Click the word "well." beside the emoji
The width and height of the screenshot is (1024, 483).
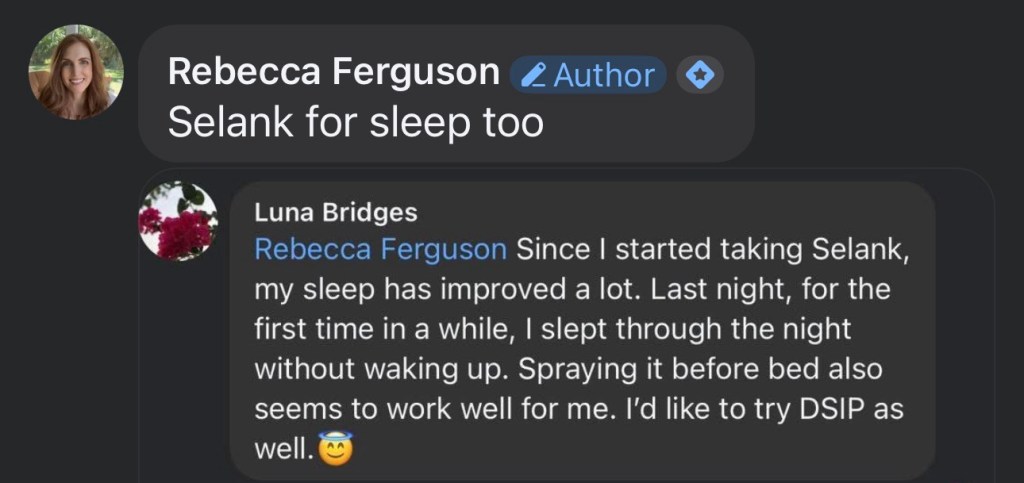(x=286, y=450)
